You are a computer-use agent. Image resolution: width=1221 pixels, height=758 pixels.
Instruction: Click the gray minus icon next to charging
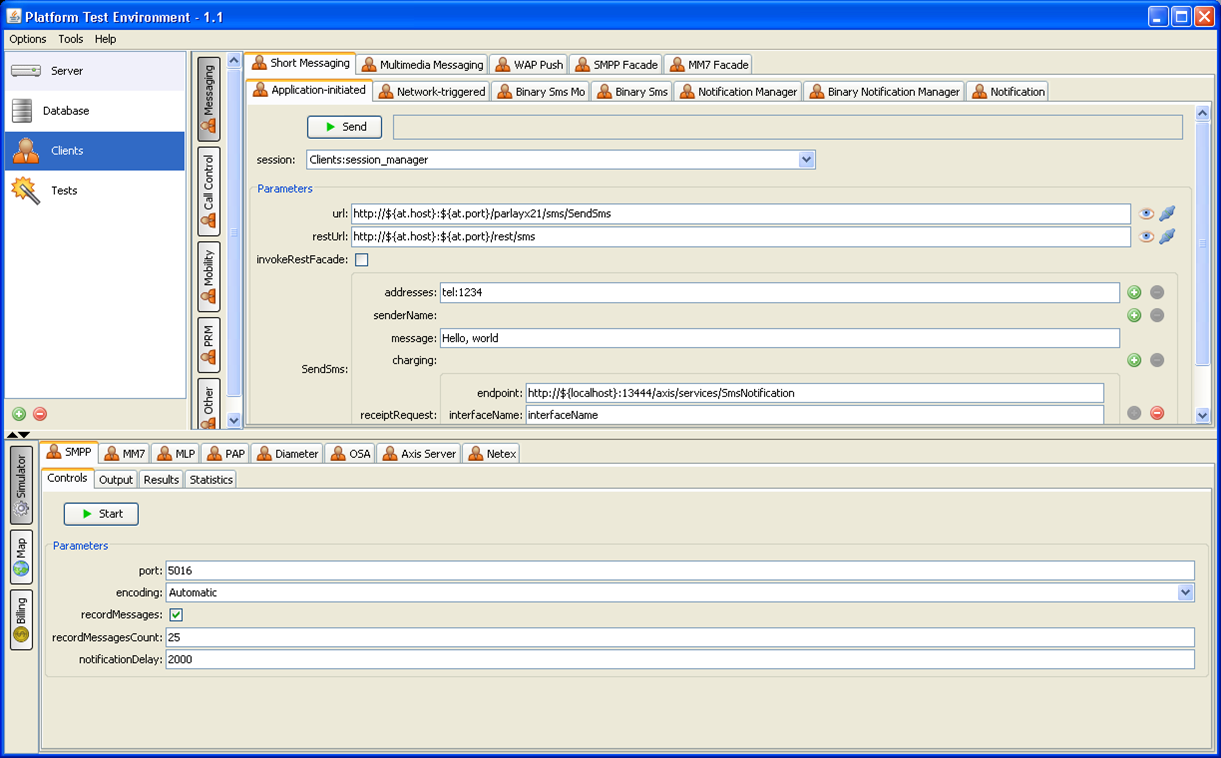pos(1157,360)
